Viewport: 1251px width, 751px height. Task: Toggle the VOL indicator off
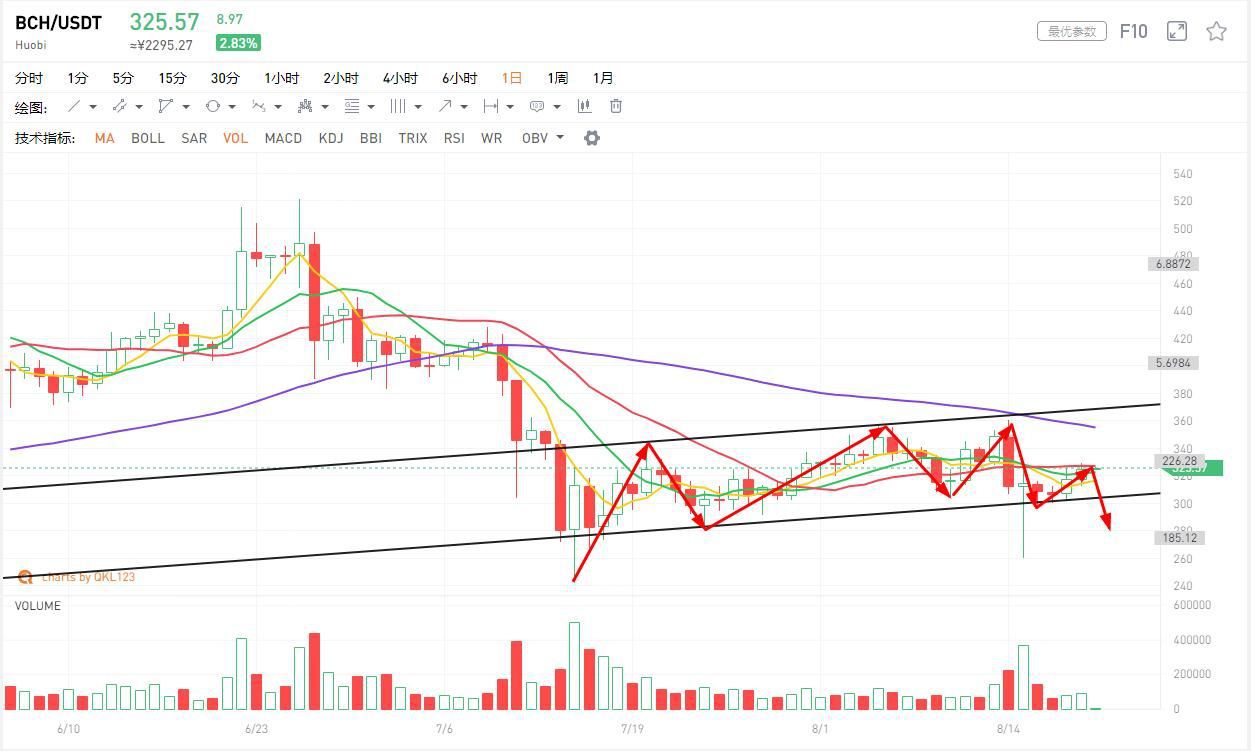click(235, 138)
